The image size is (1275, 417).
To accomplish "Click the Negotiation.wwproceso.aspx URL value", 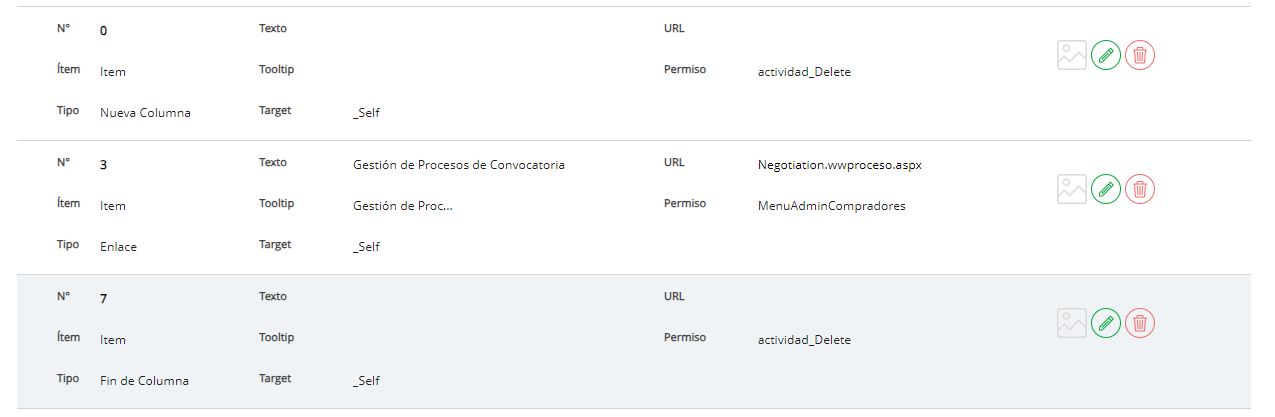I will [839, 165].
